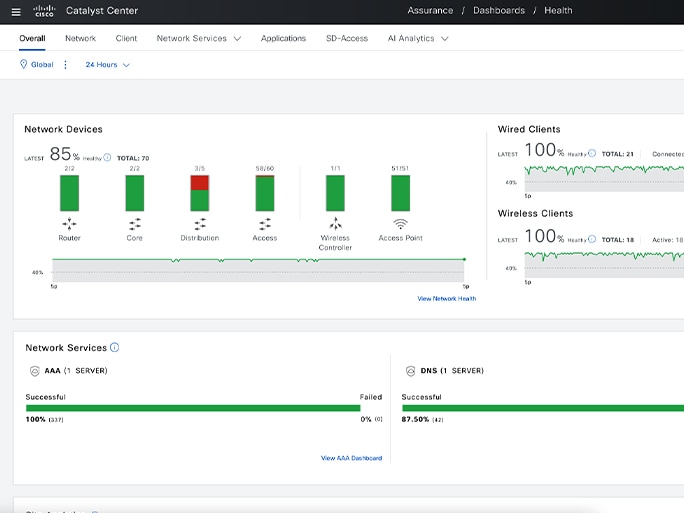Screen dimensions: 684x513
Task: Click the Wired Clients healthy info icon
Action: pos(592,153)
